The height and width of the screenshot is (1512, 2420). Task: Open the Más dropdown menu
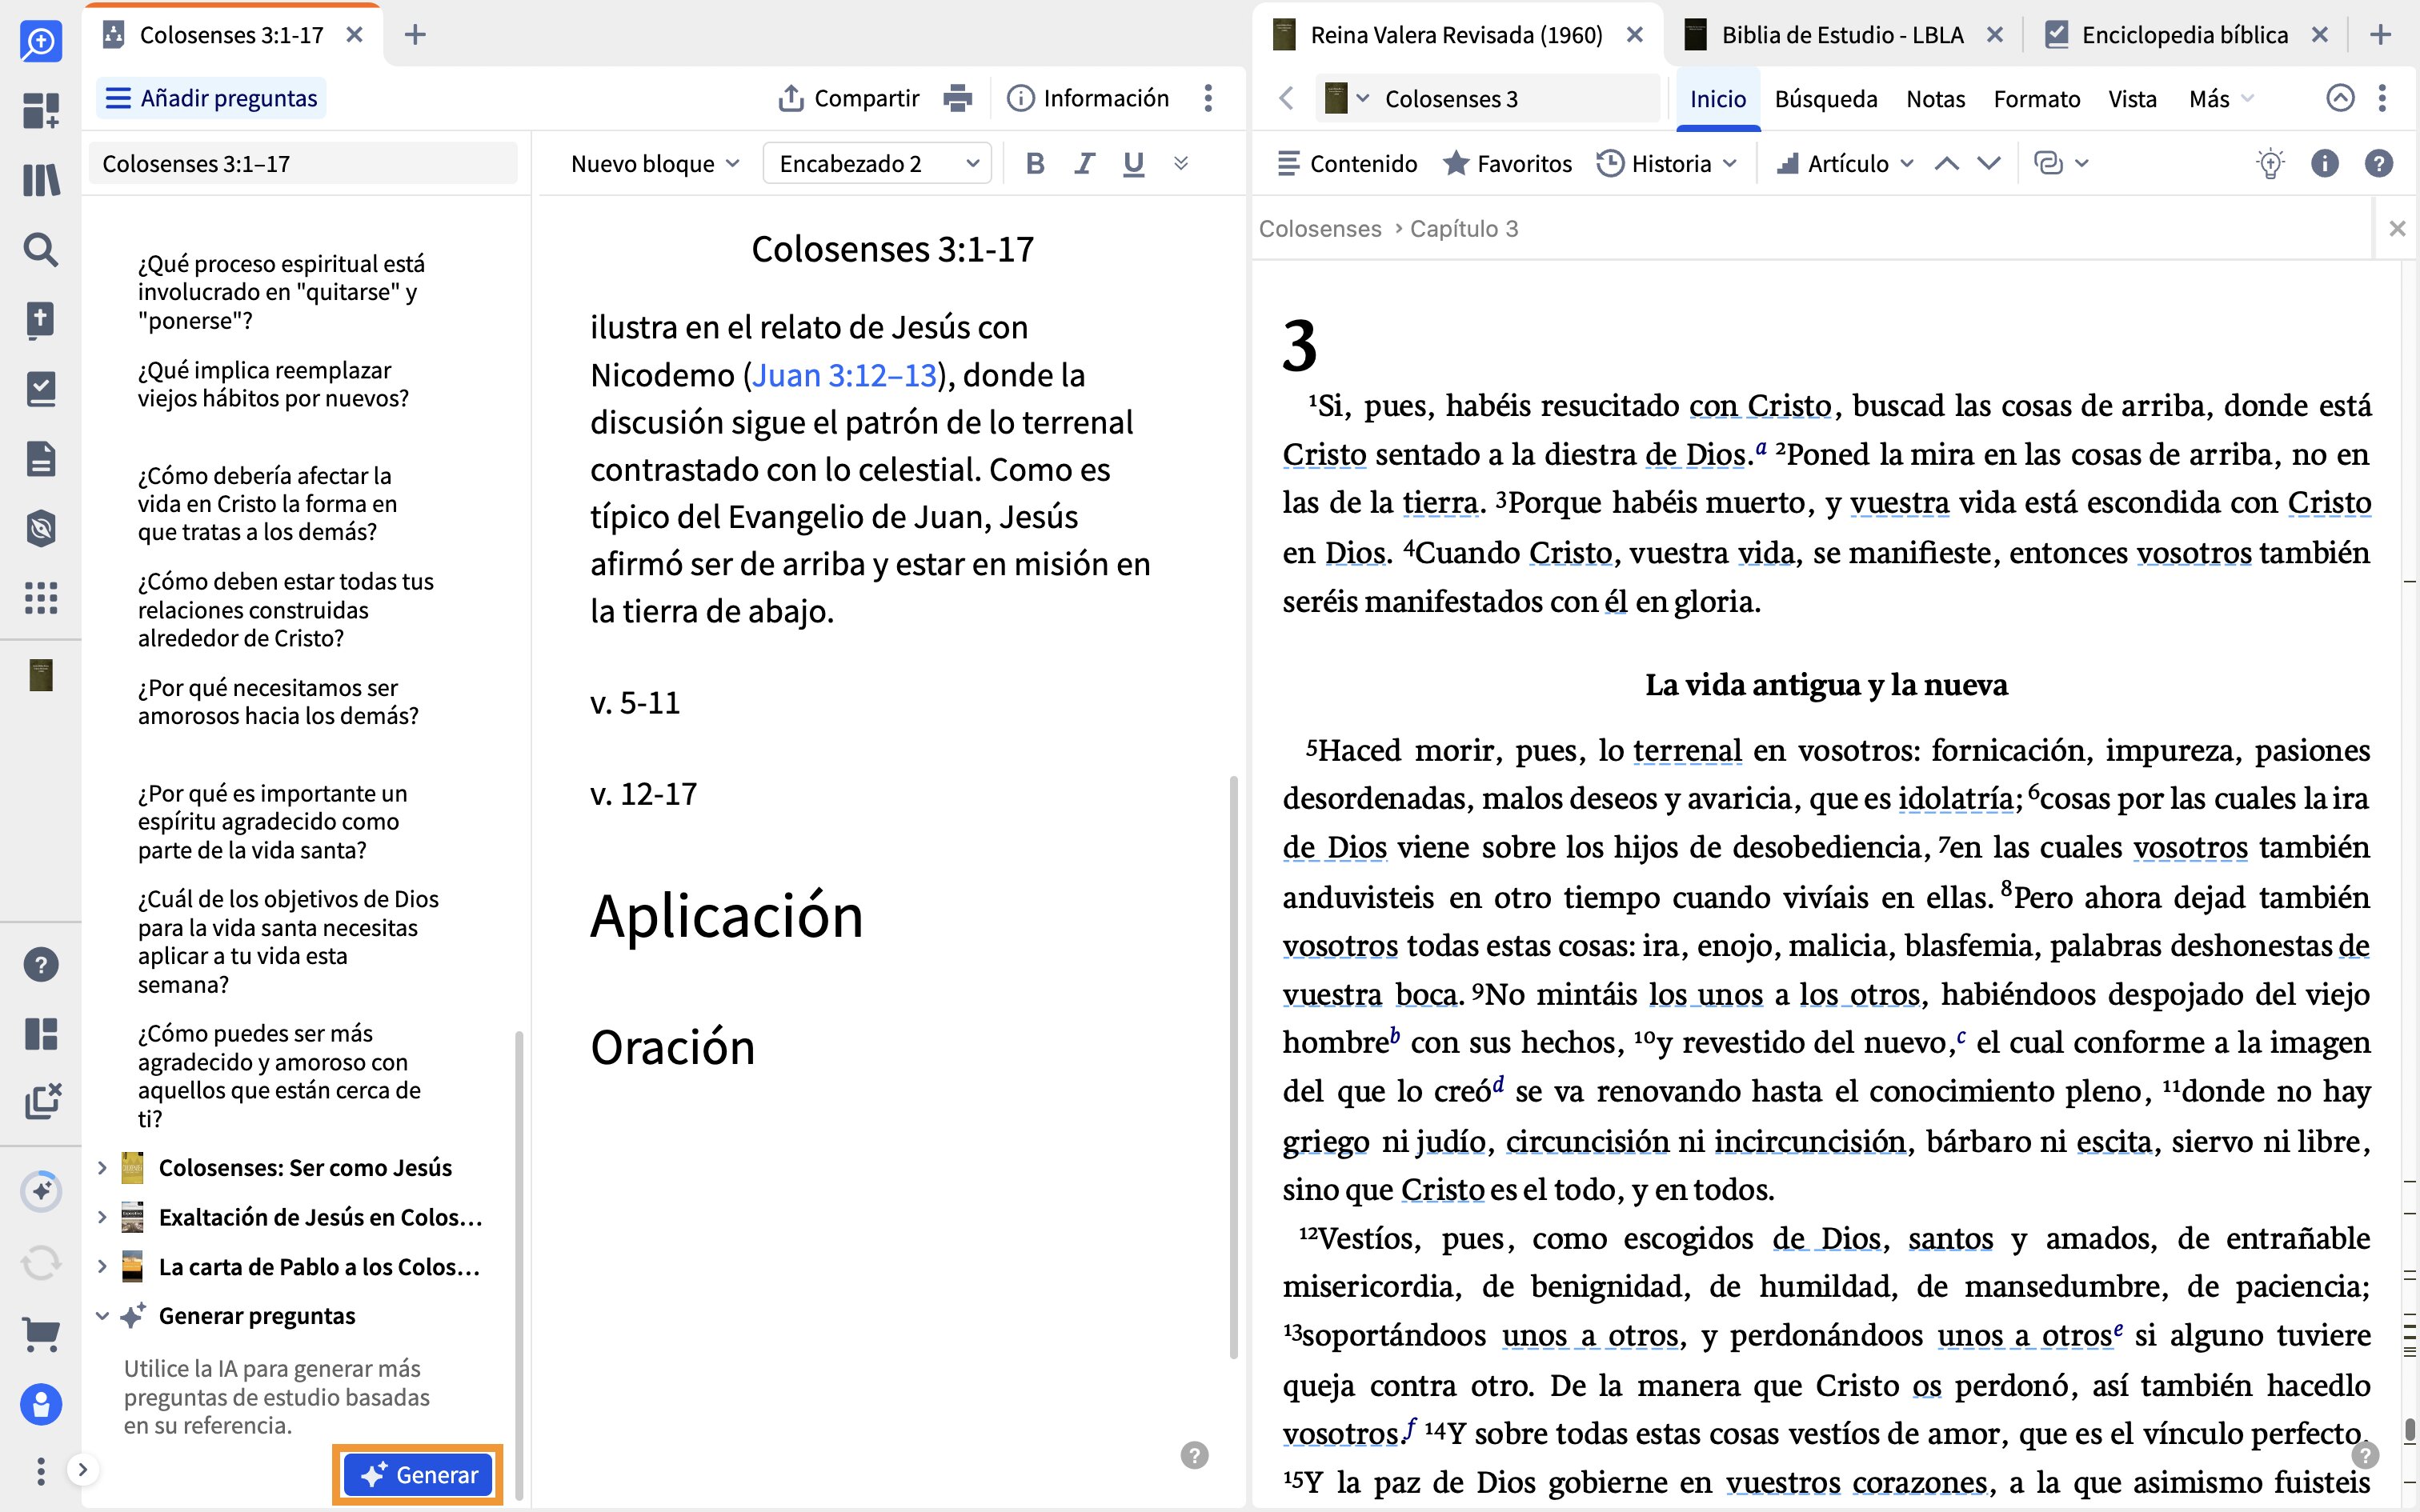(x=2221, y=99)
